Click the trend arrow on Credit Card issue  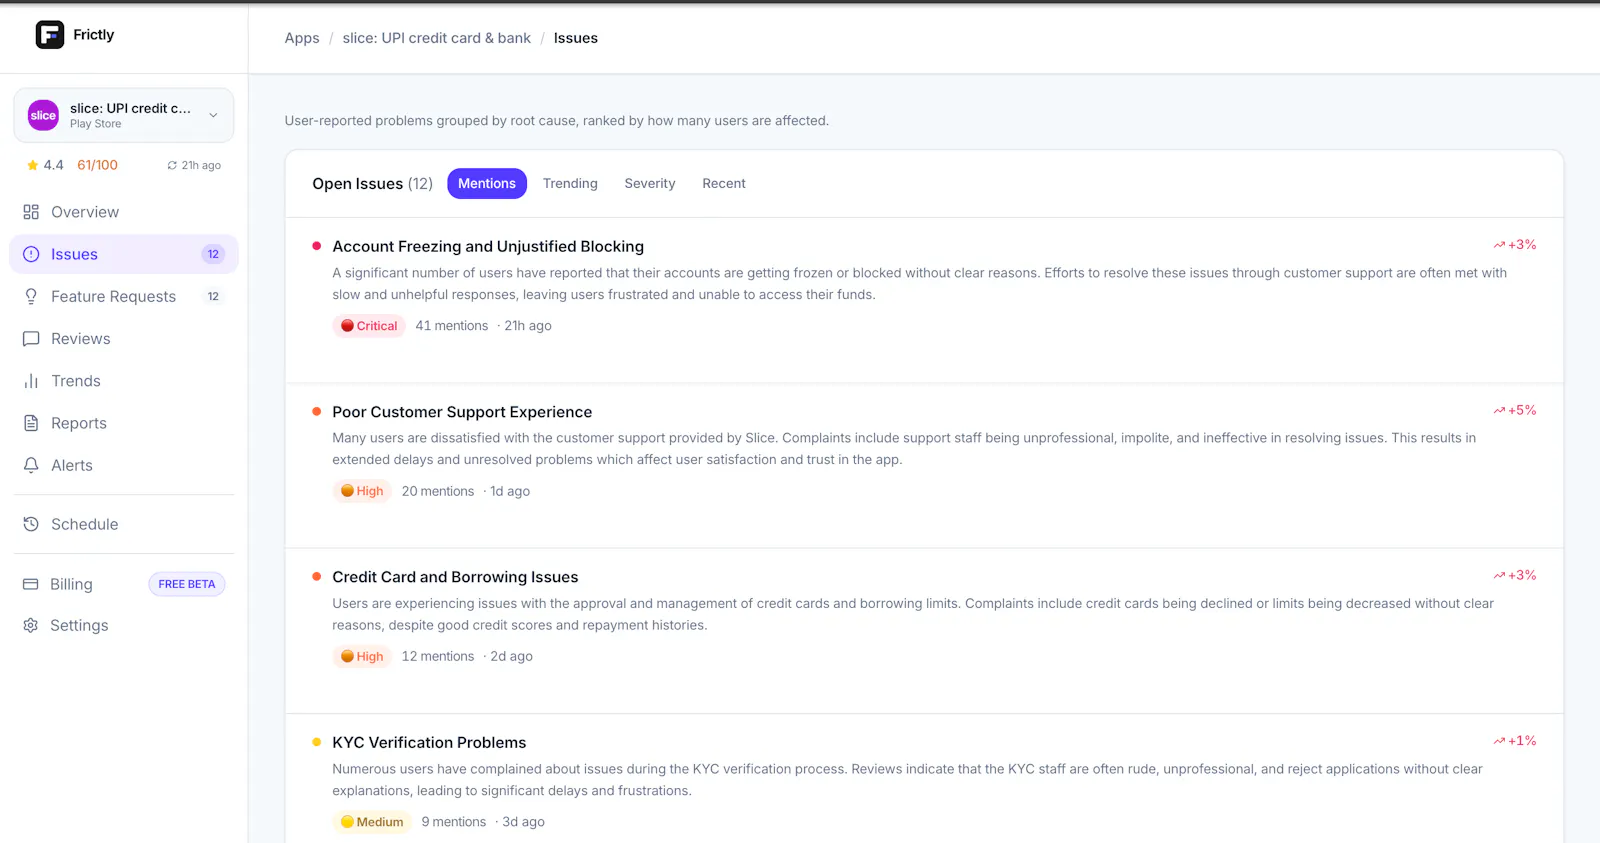(1499, 576)
